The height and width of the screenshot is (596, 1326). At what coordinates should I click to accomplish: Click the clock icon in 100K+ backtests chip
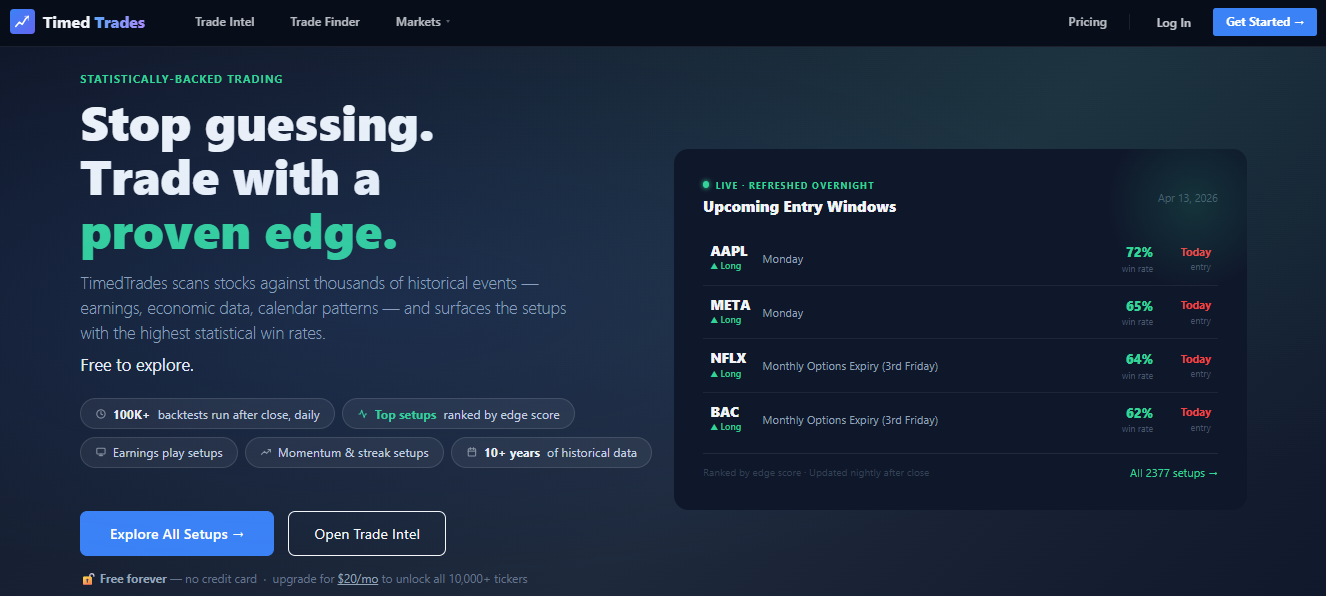click(101, 414)
